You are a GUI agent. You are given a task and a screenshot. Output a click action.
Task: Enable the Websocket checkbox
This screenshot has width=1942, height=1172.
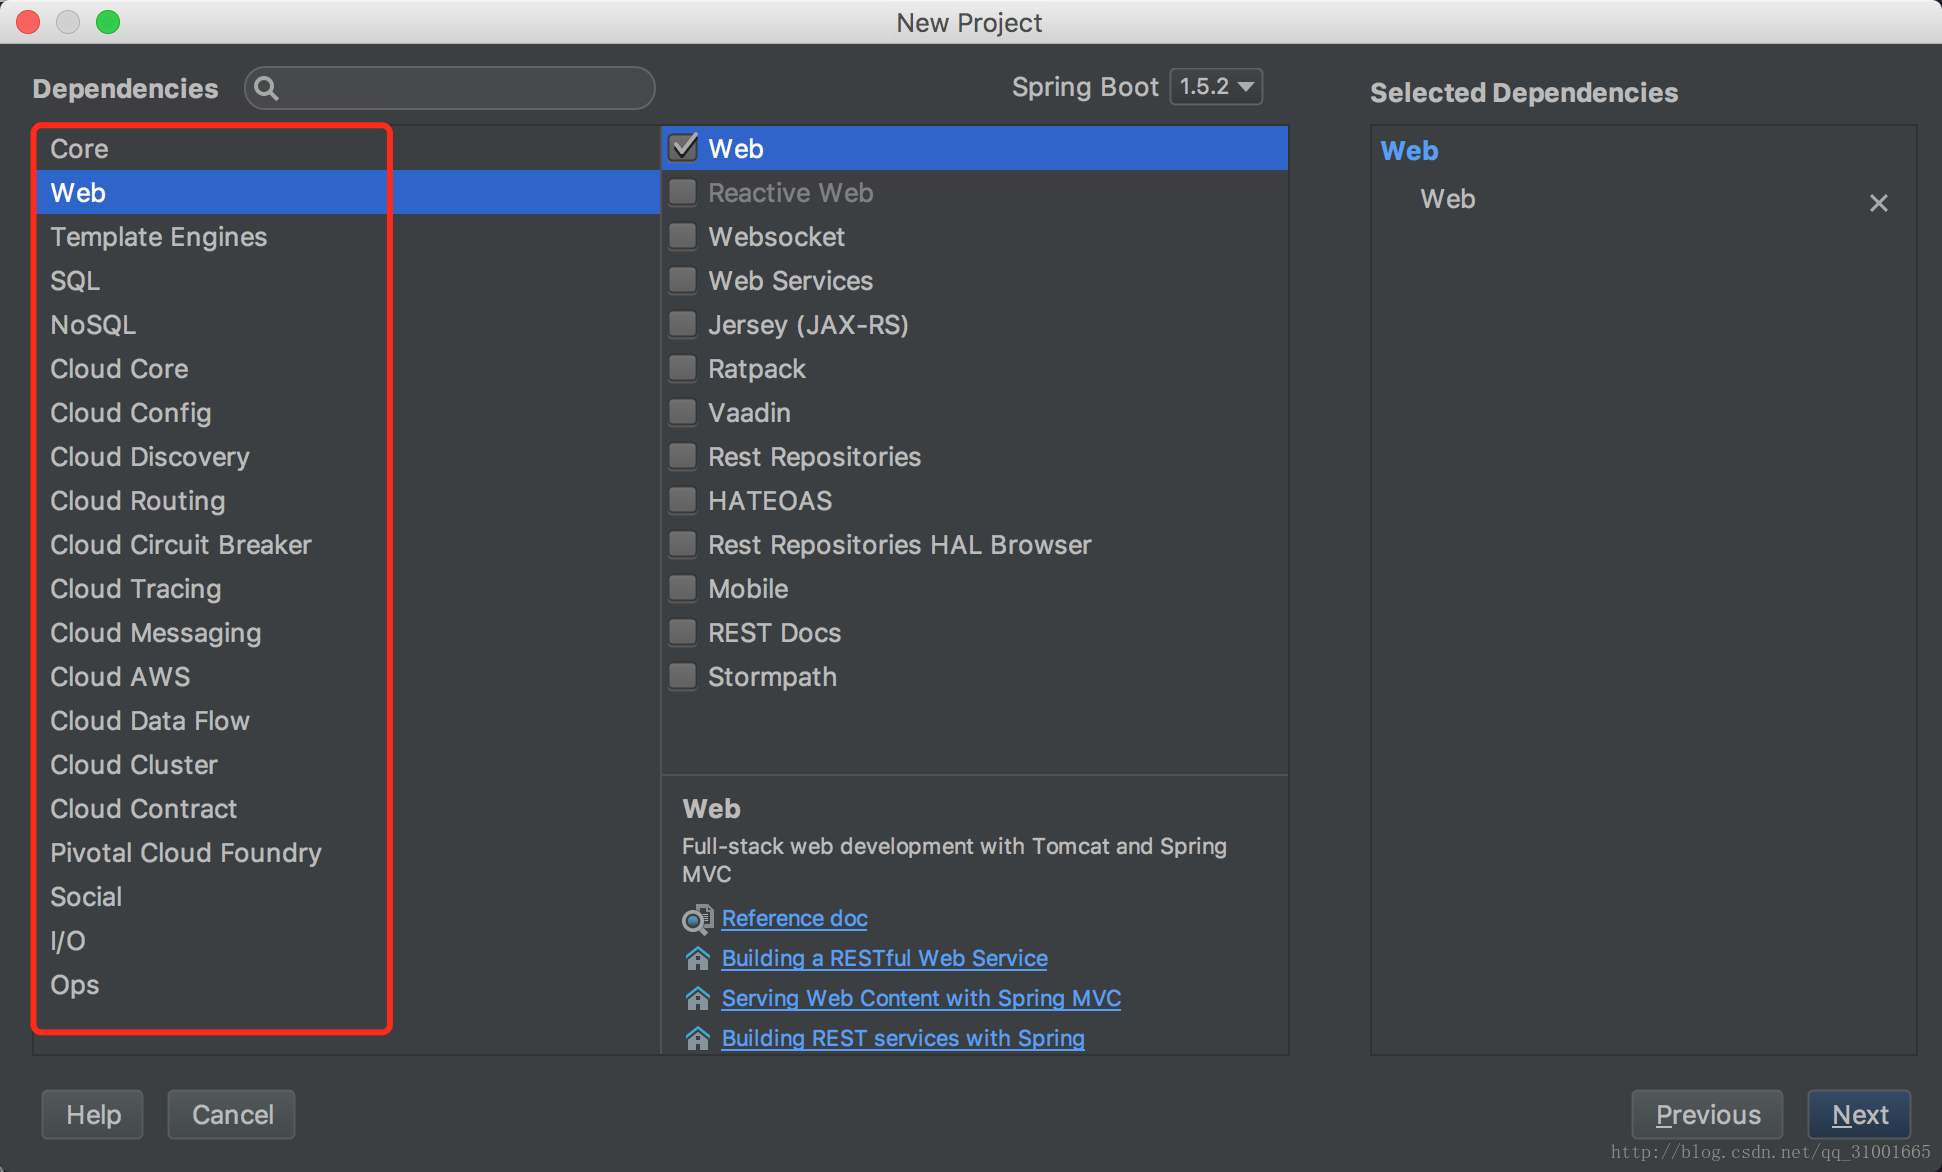click(683, 236)
